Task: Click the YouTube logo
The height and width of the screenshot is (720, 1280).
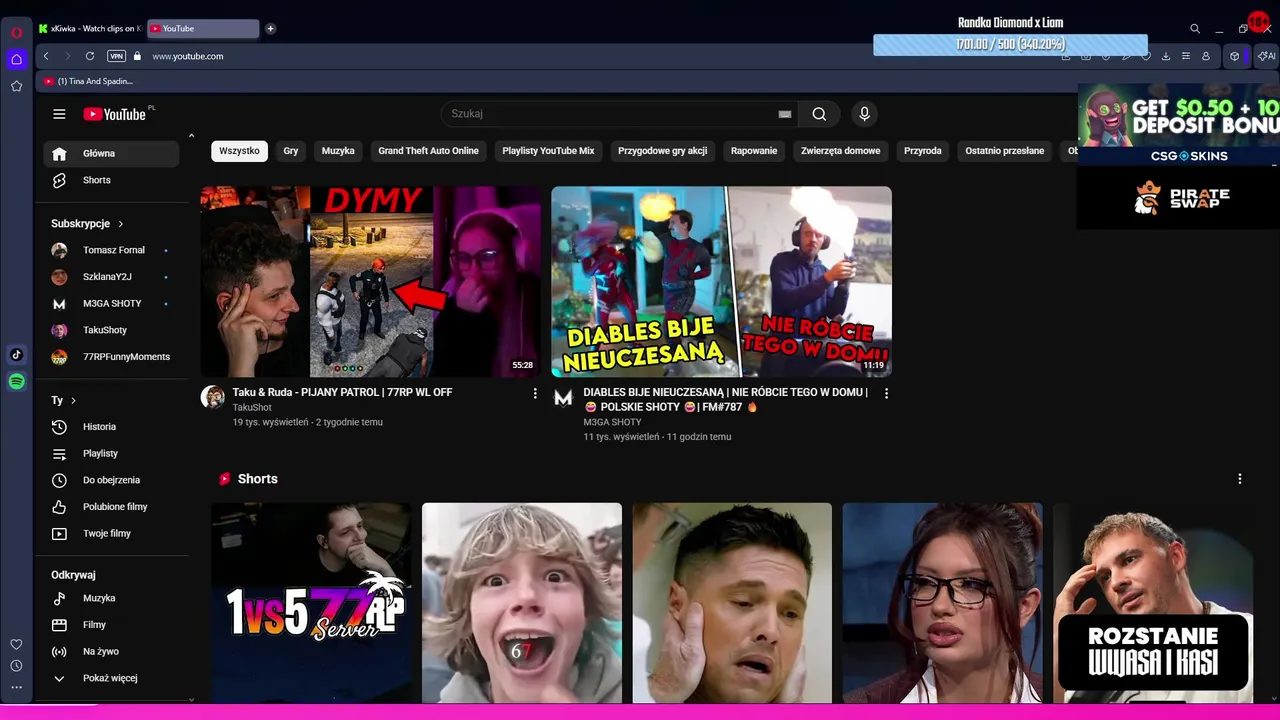Action: 116,114
